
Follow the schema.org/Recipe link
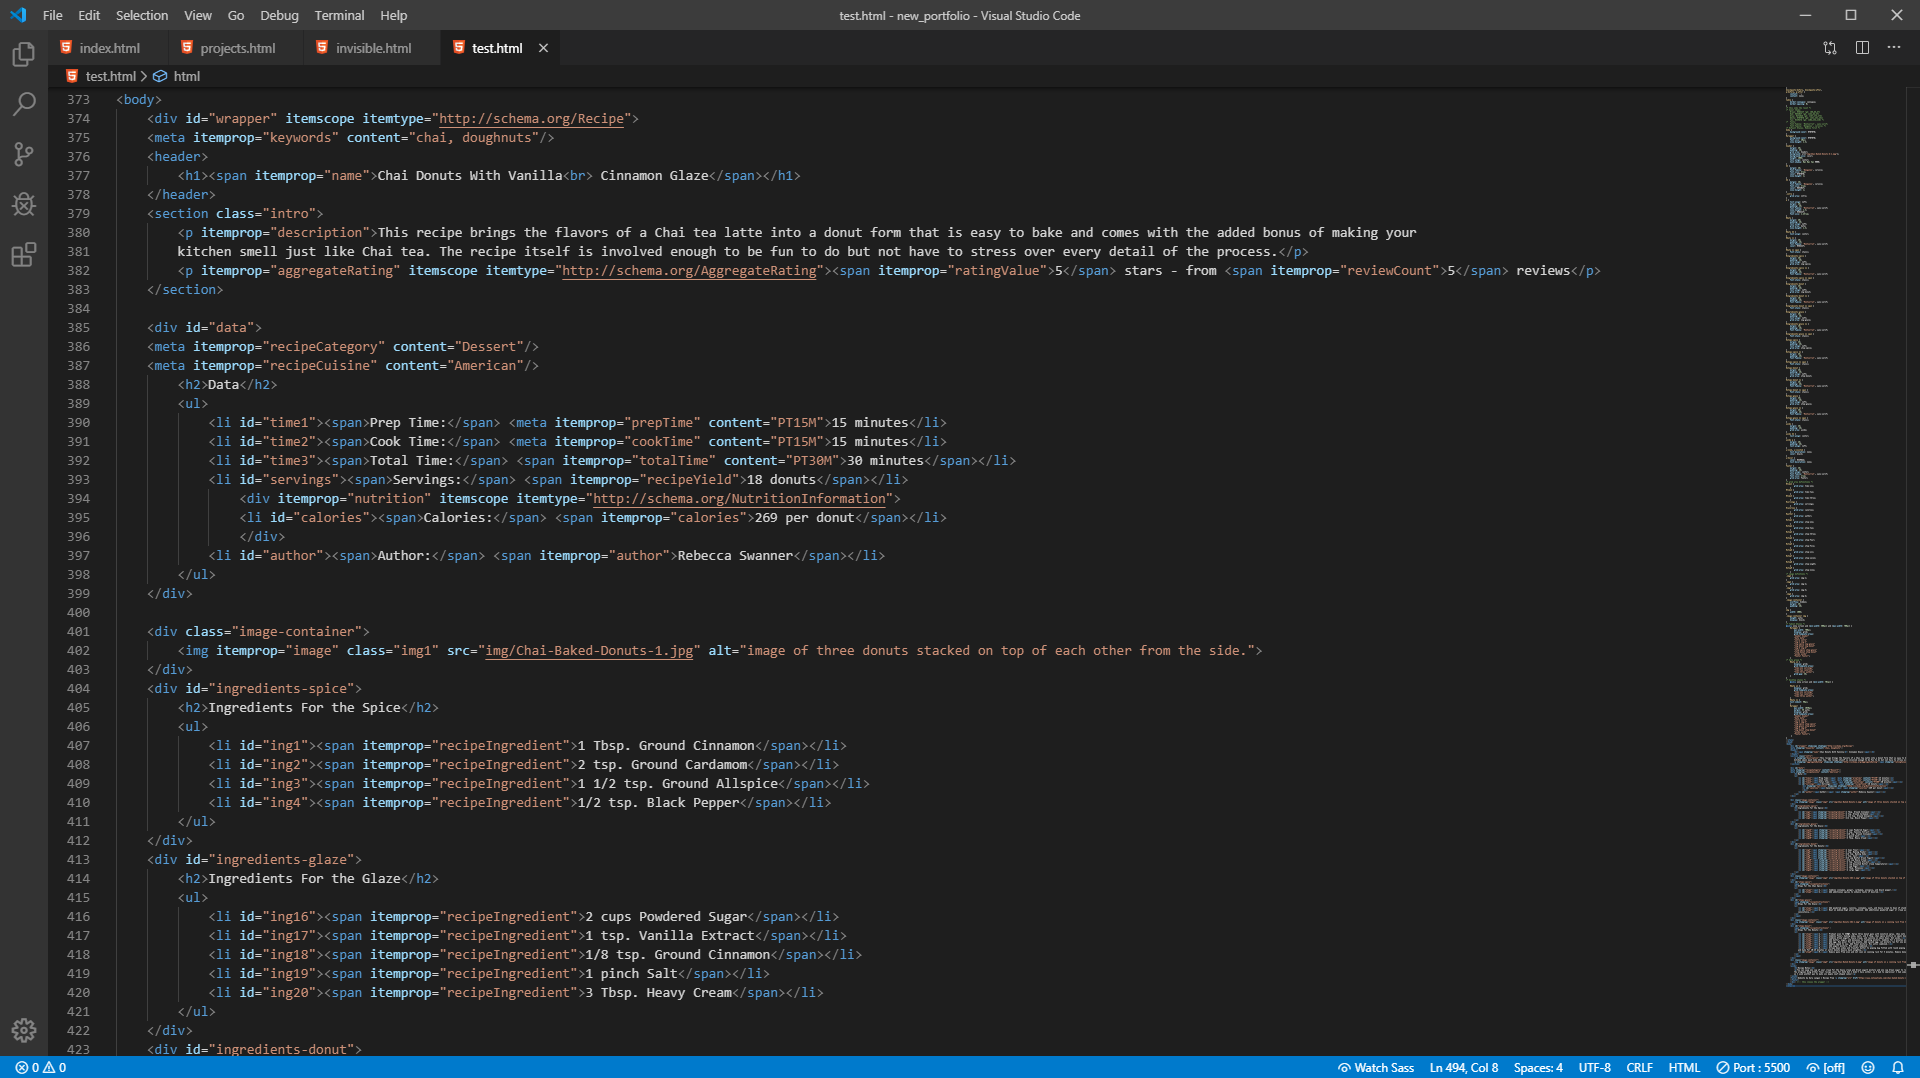[x=531, y=119]
